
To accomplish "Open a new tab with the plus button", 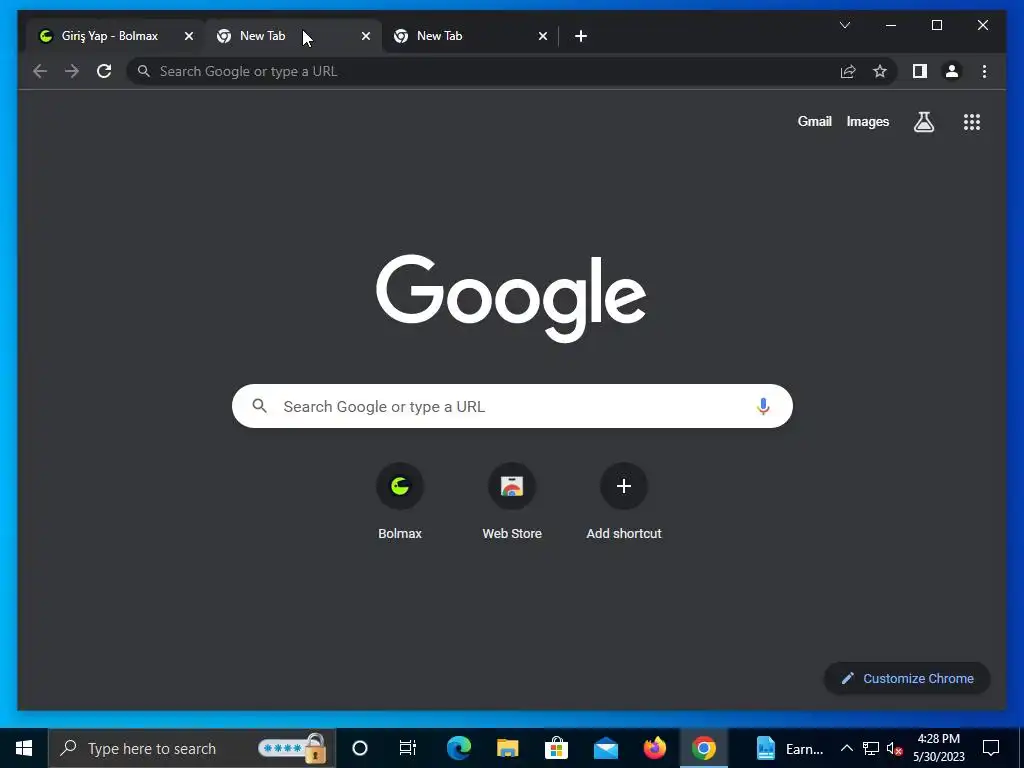I will [x=581, y=36].
